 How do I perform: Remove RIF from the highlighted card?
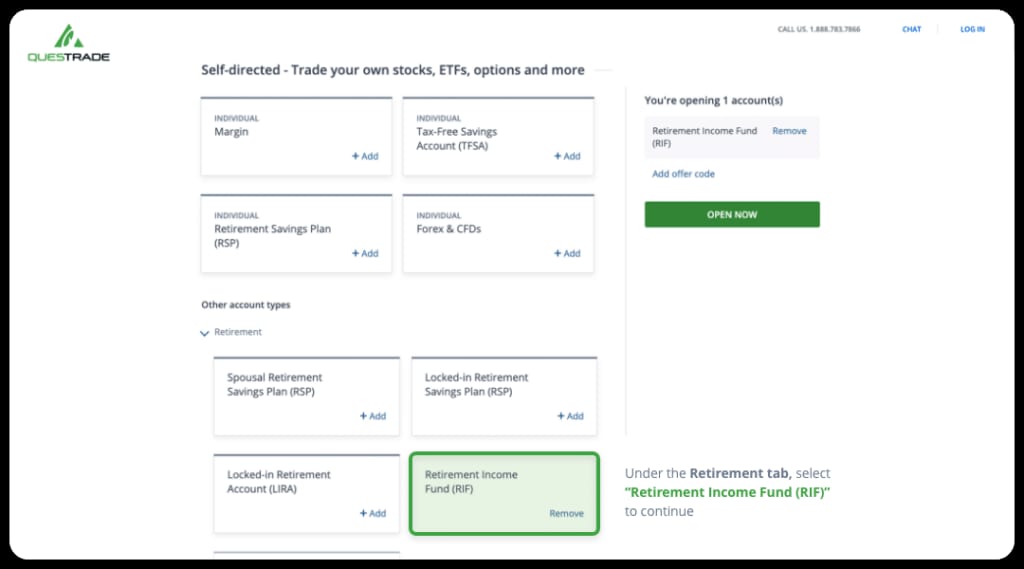[566, 513]
